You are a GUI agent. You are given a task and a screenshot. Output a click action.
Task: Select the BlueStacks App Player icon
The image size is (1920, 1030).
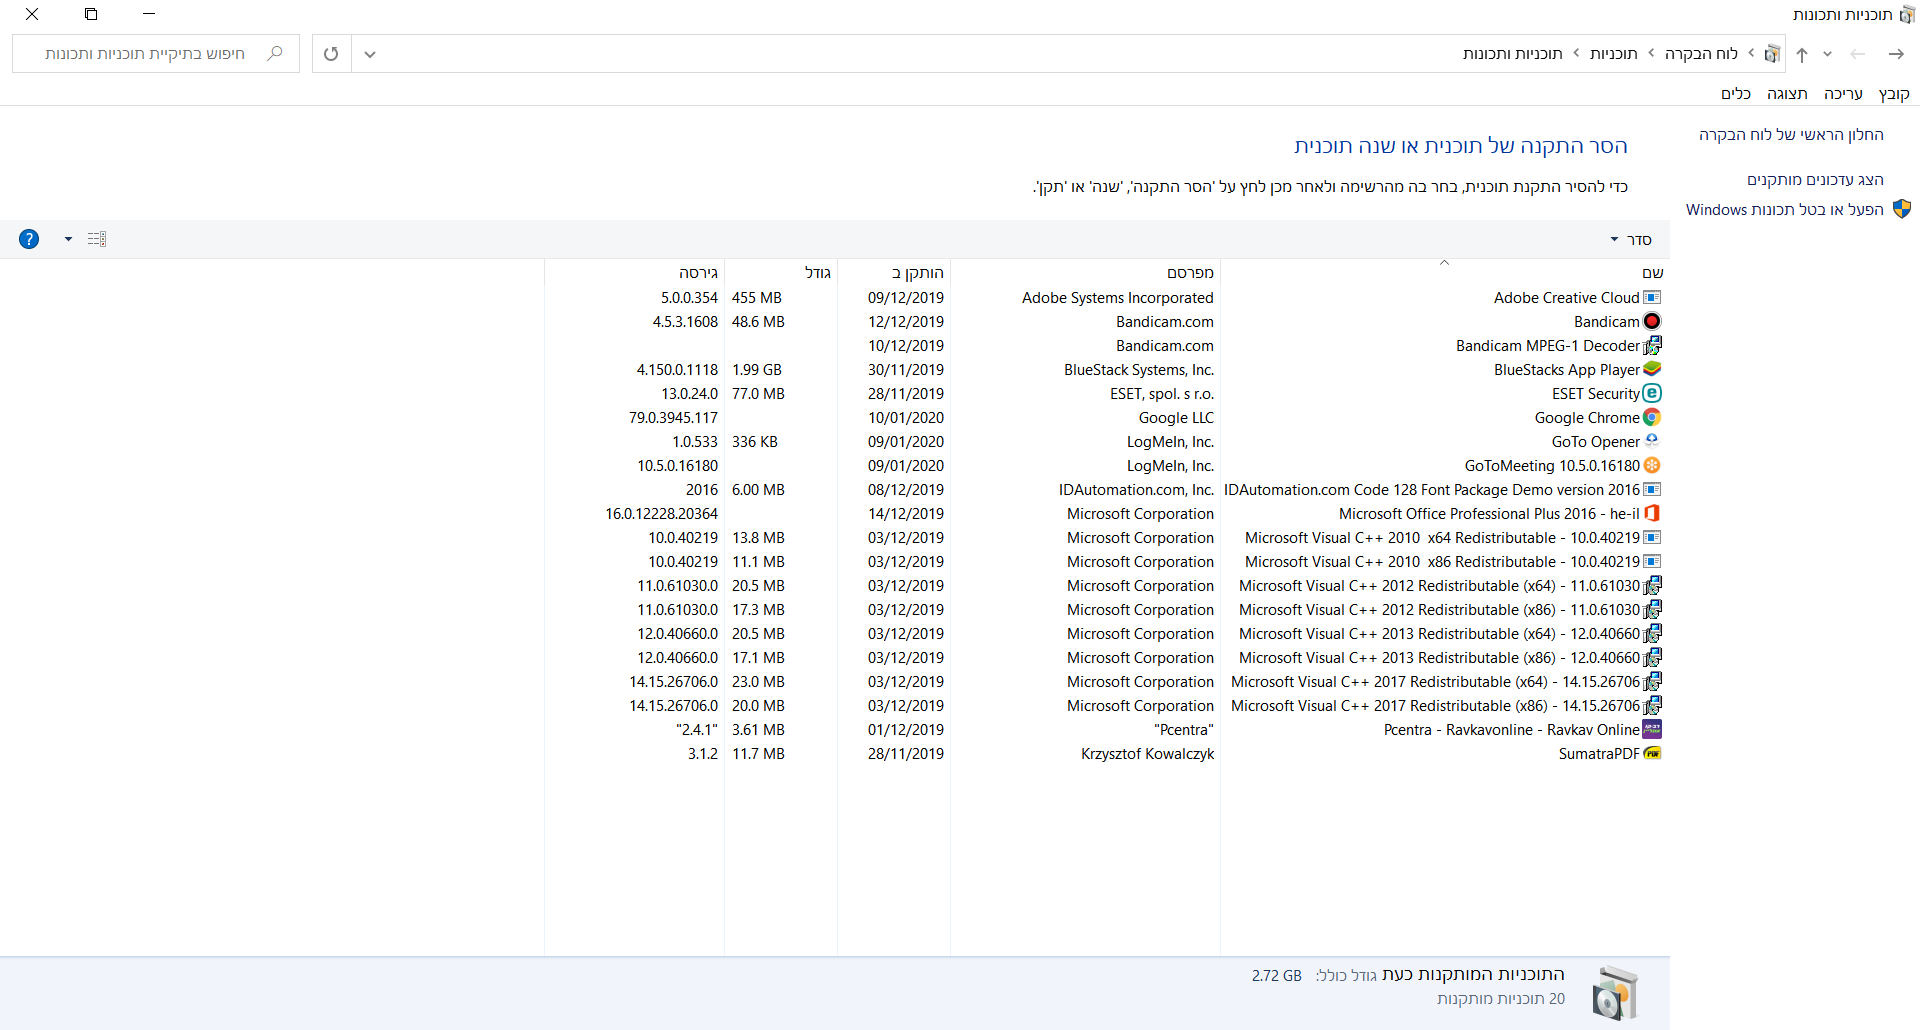coord(1652,369)
